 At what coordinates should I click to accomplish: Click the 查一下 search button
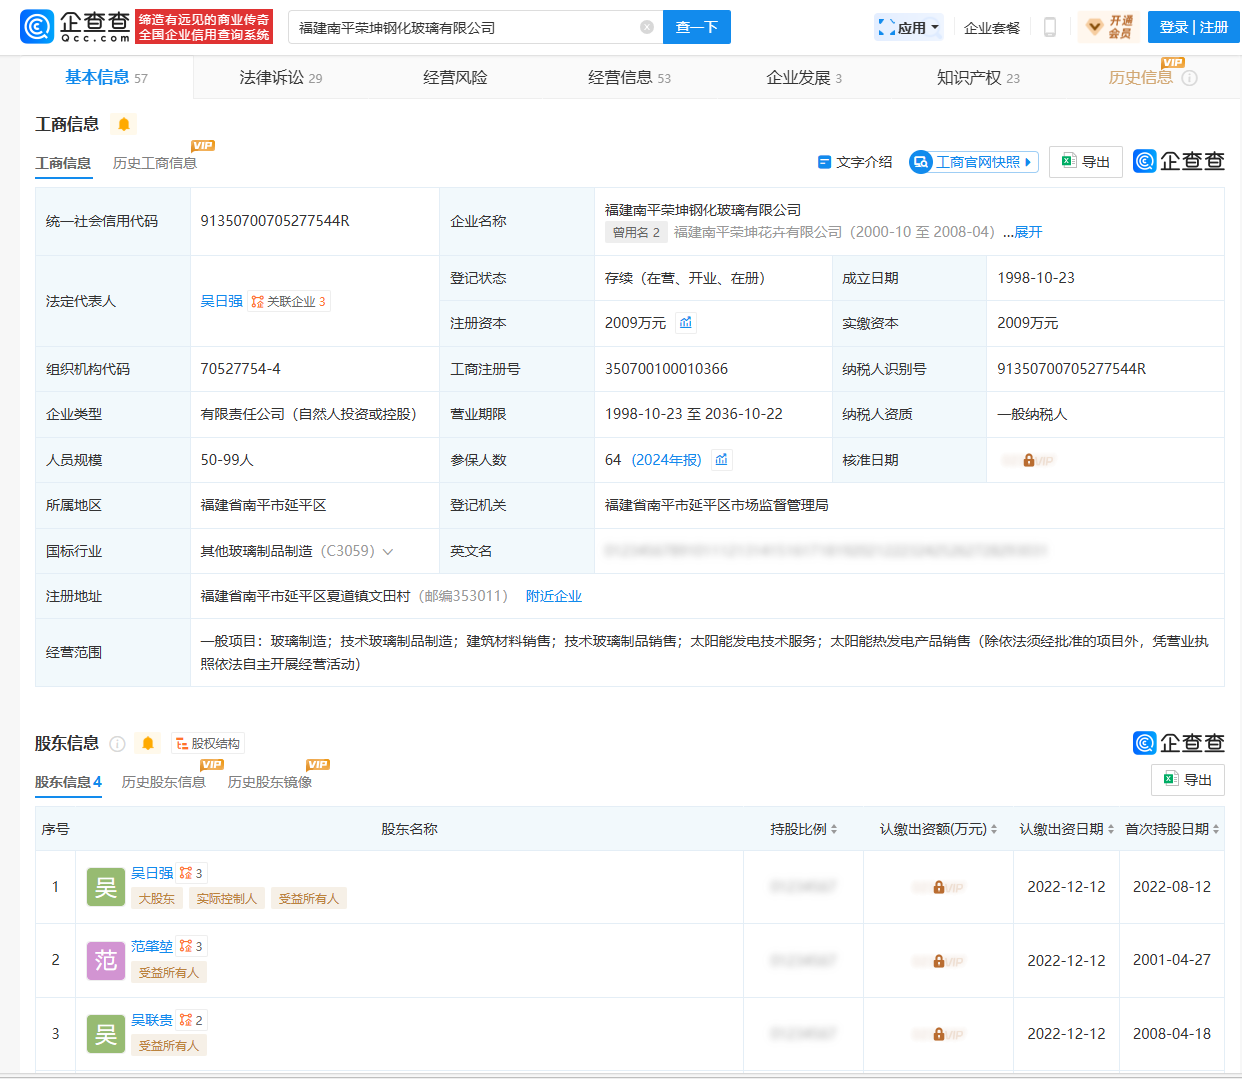pyautogui.click(x=697, y=27)
